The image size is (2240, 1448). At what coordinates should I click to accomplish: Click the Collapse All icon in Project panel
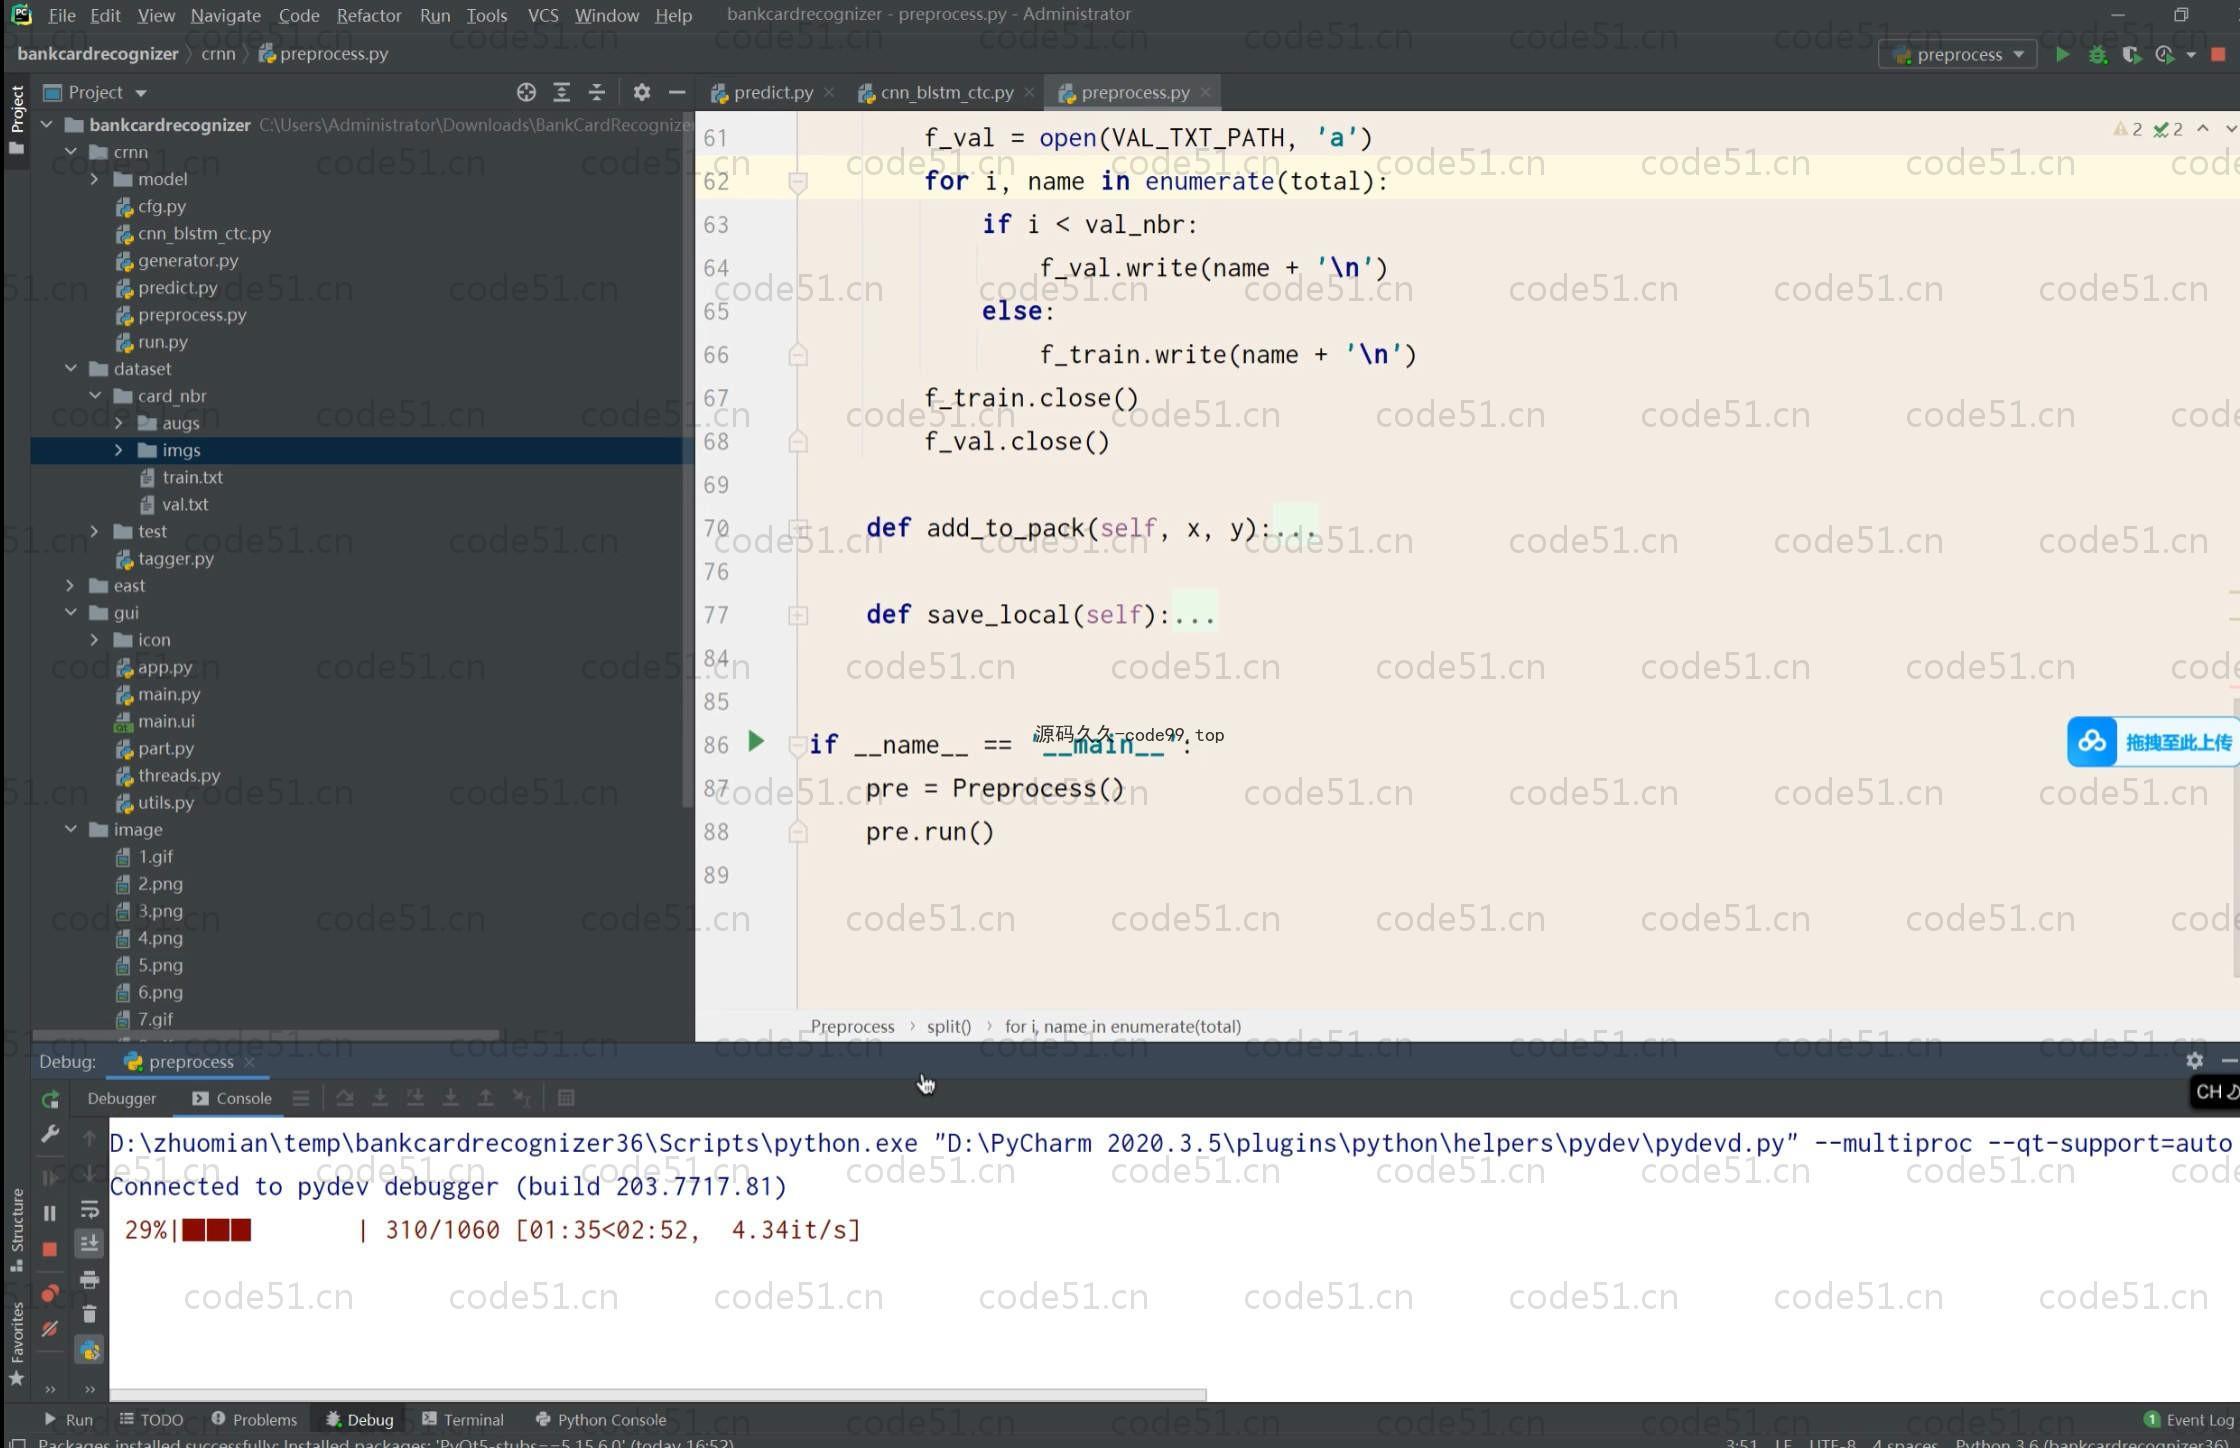coord(597,92)
